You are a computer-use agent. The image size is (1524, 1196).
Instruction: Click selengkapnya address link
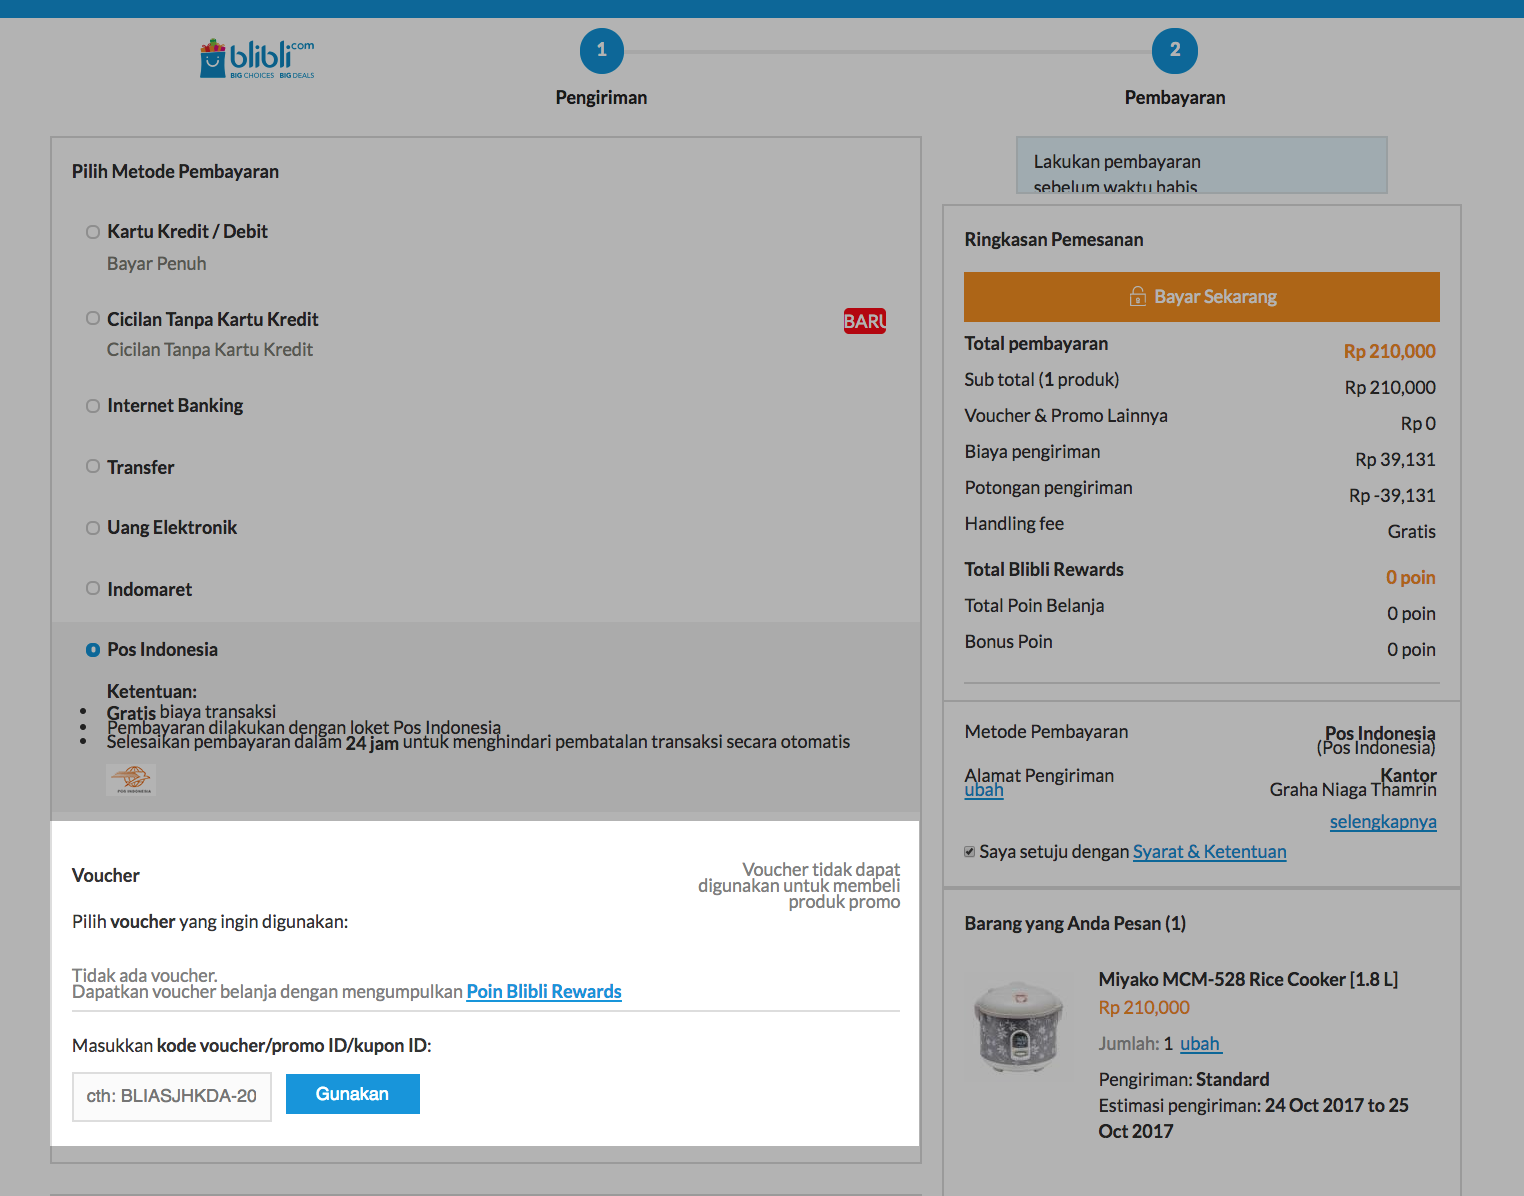[x=1383, y=821]
